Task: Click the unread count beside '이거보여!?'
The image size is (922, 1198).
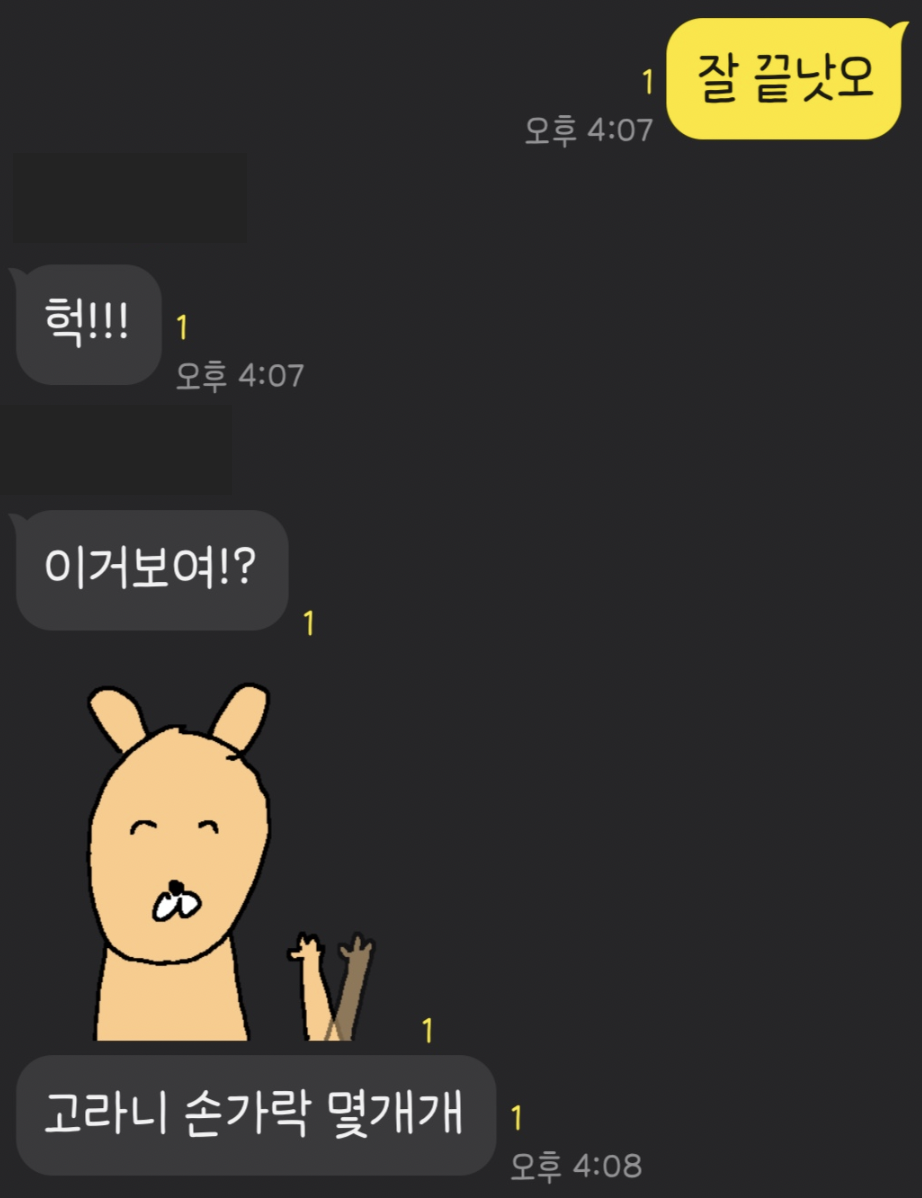Action: click(x=309, y=623)
